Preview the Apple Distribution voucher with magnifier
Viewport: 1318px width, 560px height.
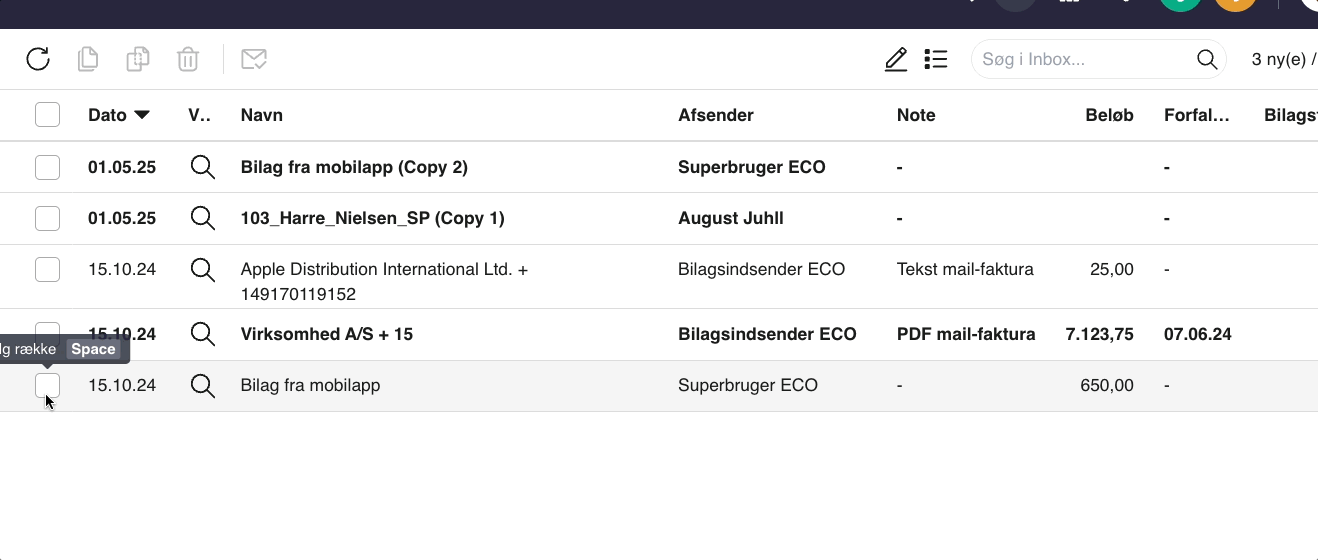tap(203, 269)
